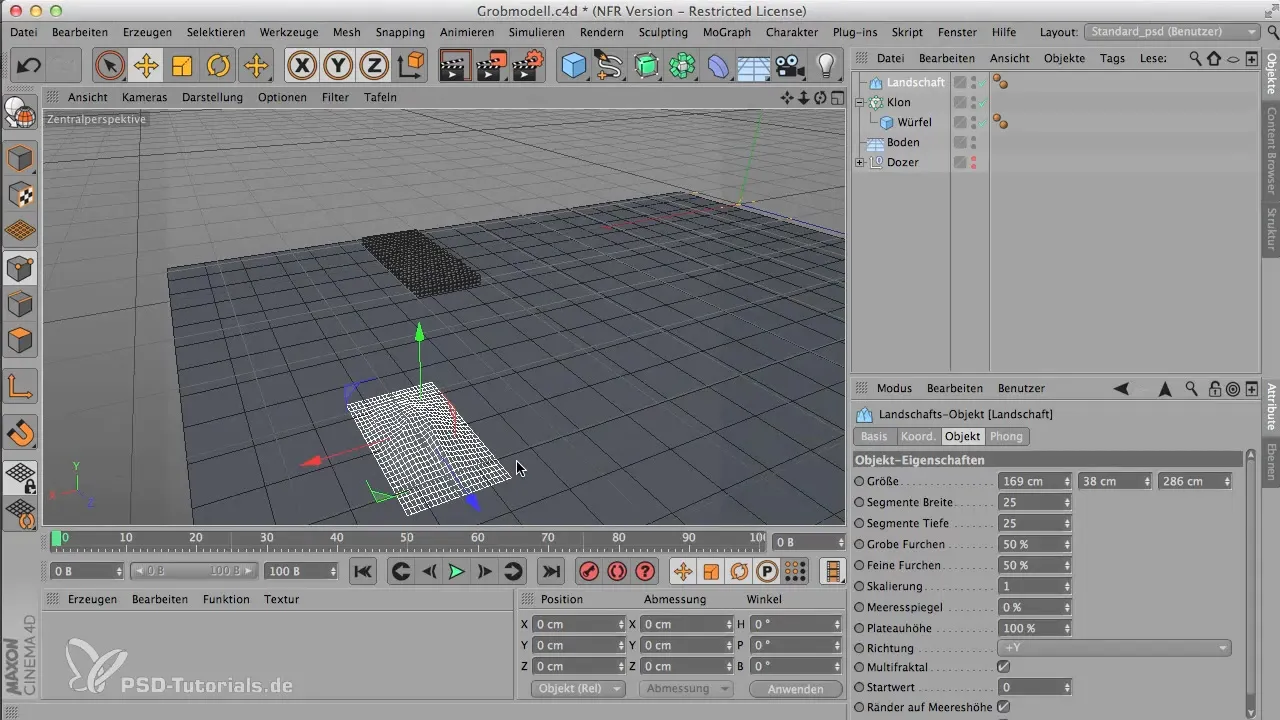
Task: Search in attribute manager
Action: point(1191,388)
